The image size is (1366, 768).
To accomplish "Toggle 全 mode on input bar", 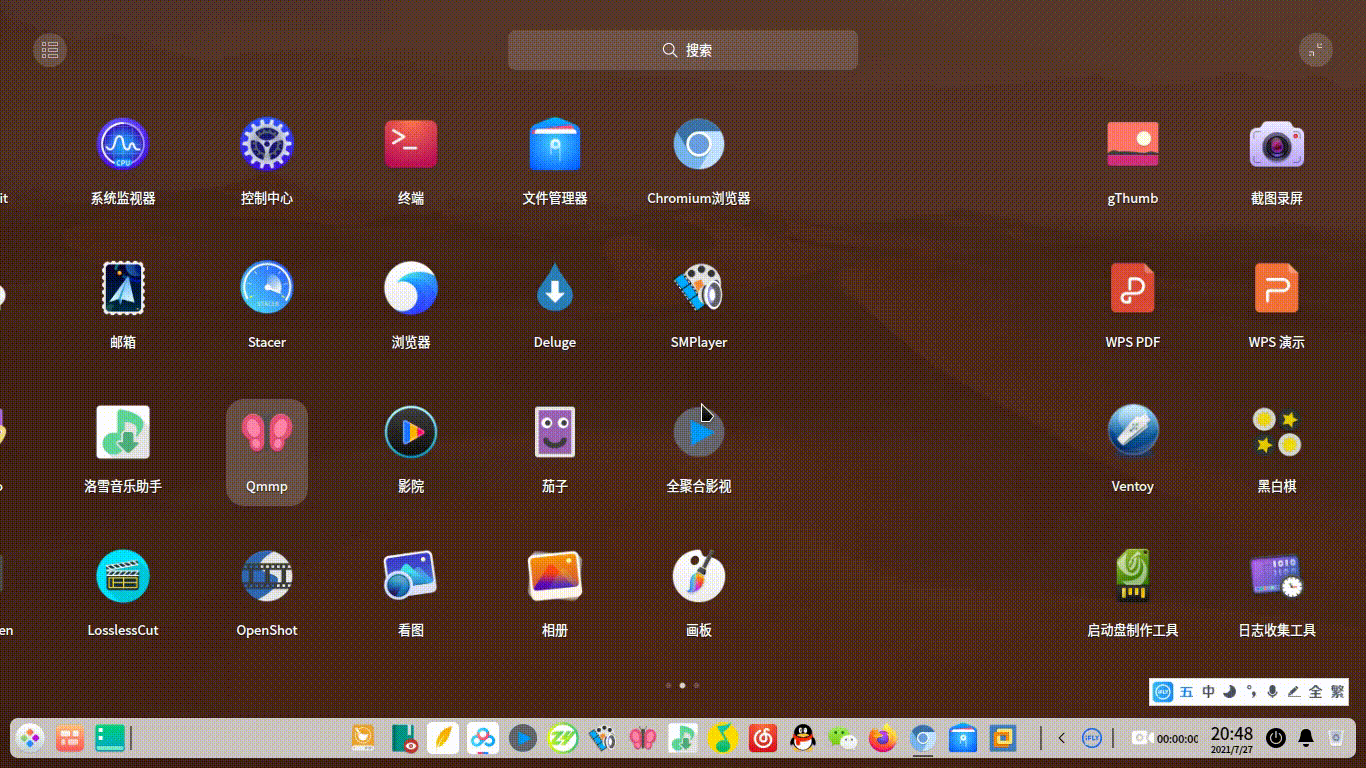I will tap(1315, 691).
